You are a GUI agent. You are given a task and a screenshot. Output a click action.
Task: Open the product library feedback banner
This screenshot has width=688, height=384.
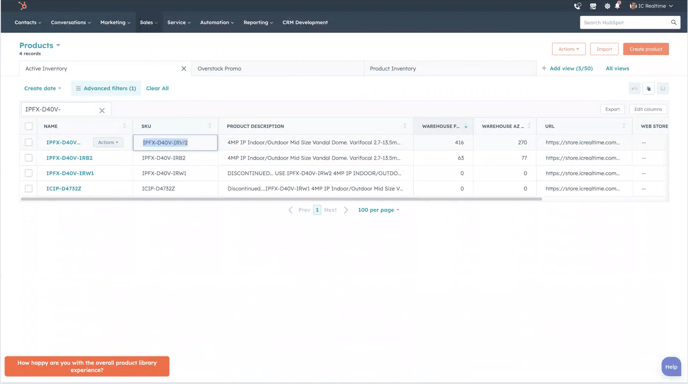[87, 366]
